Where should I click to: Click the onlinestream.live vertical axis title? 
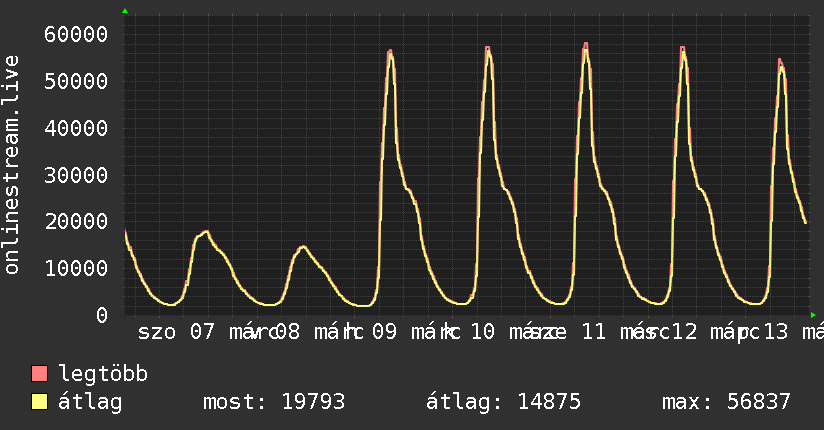click(12, 165)
